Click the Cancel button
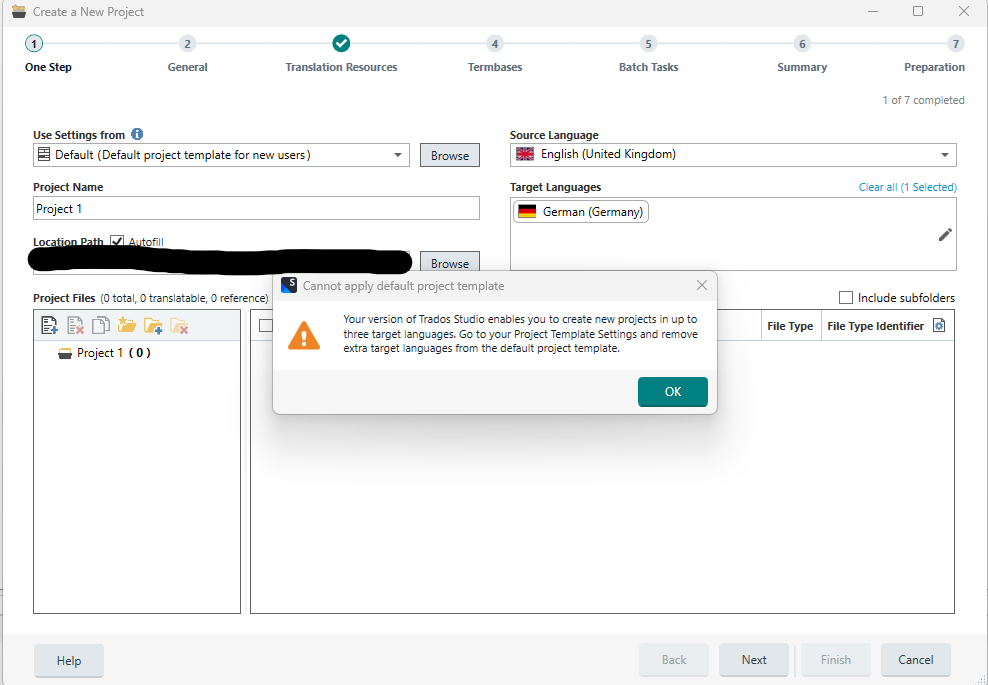The width and height of the screenshot is (988, 685). (x=916, y=660)
